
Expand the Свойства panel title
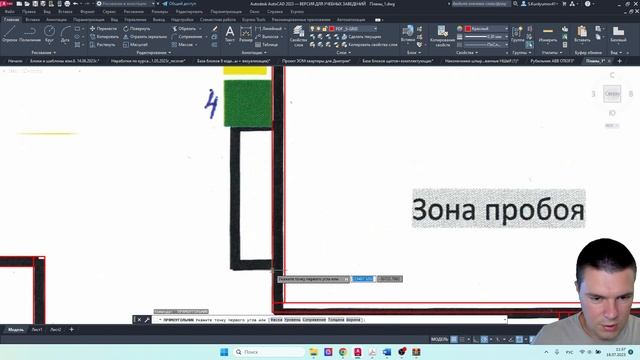point(467,53)
